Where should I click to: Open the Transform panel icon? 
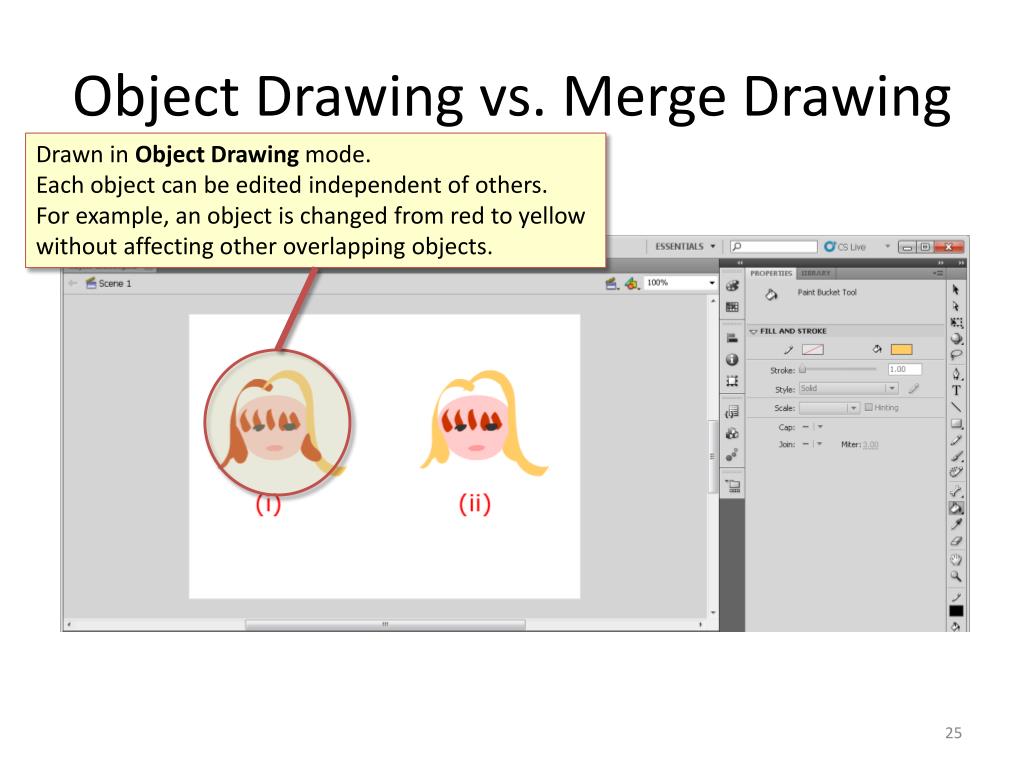(732, 381)
